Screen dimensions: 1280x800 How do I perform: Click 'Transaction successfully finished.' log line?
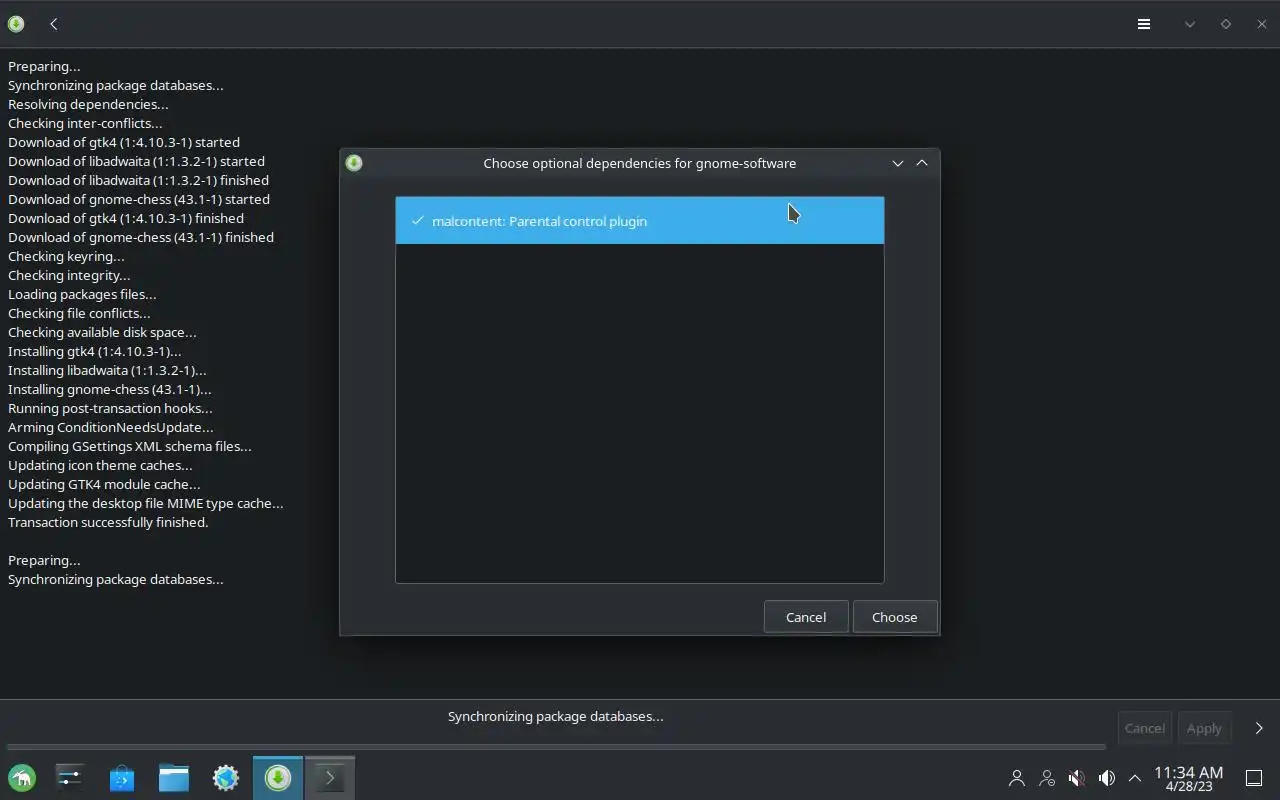coord(108,522)
